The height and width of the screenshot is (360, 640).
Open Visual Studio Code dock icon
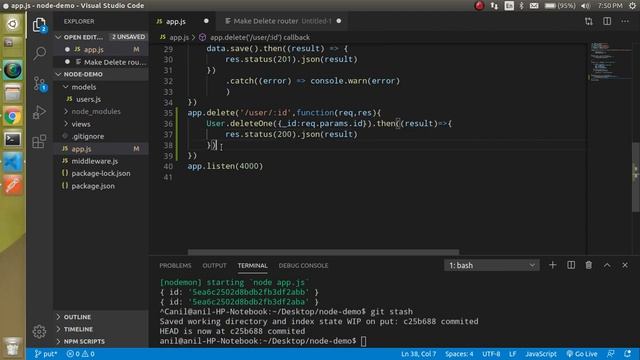click(12, 162)
